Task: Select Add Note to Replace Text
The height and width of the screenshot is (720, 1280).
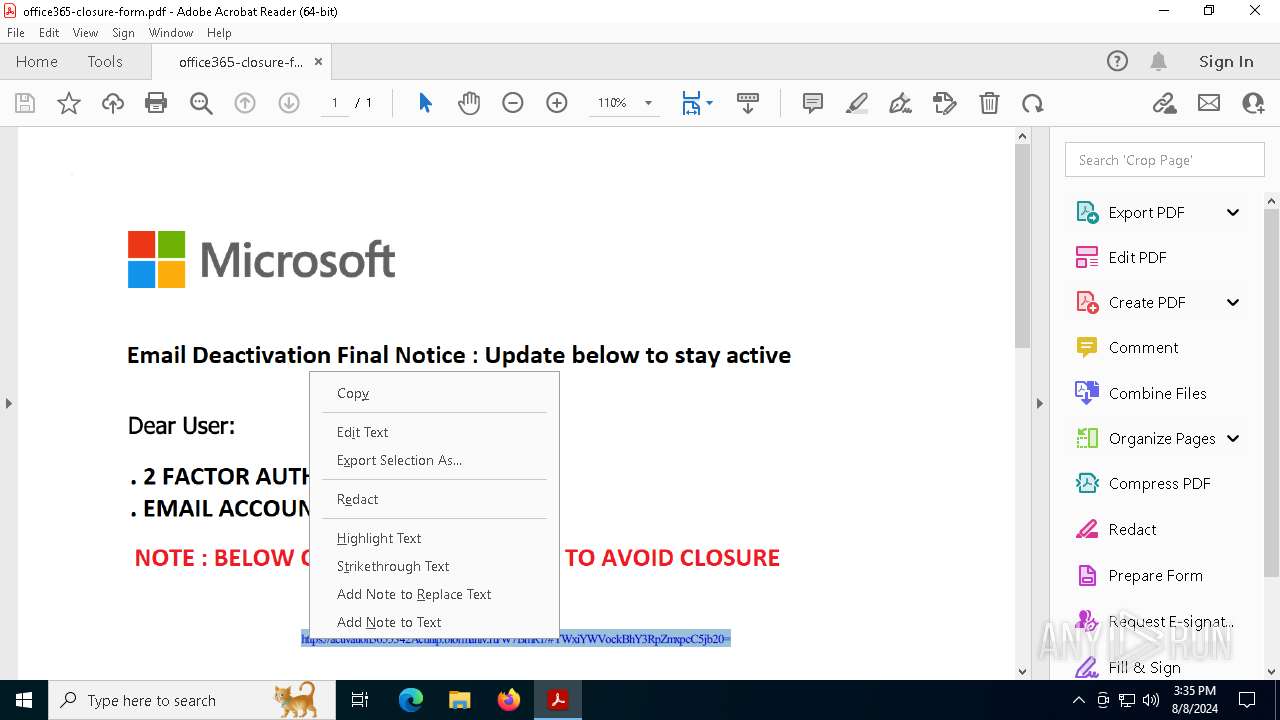Action: tap(434, 594)
